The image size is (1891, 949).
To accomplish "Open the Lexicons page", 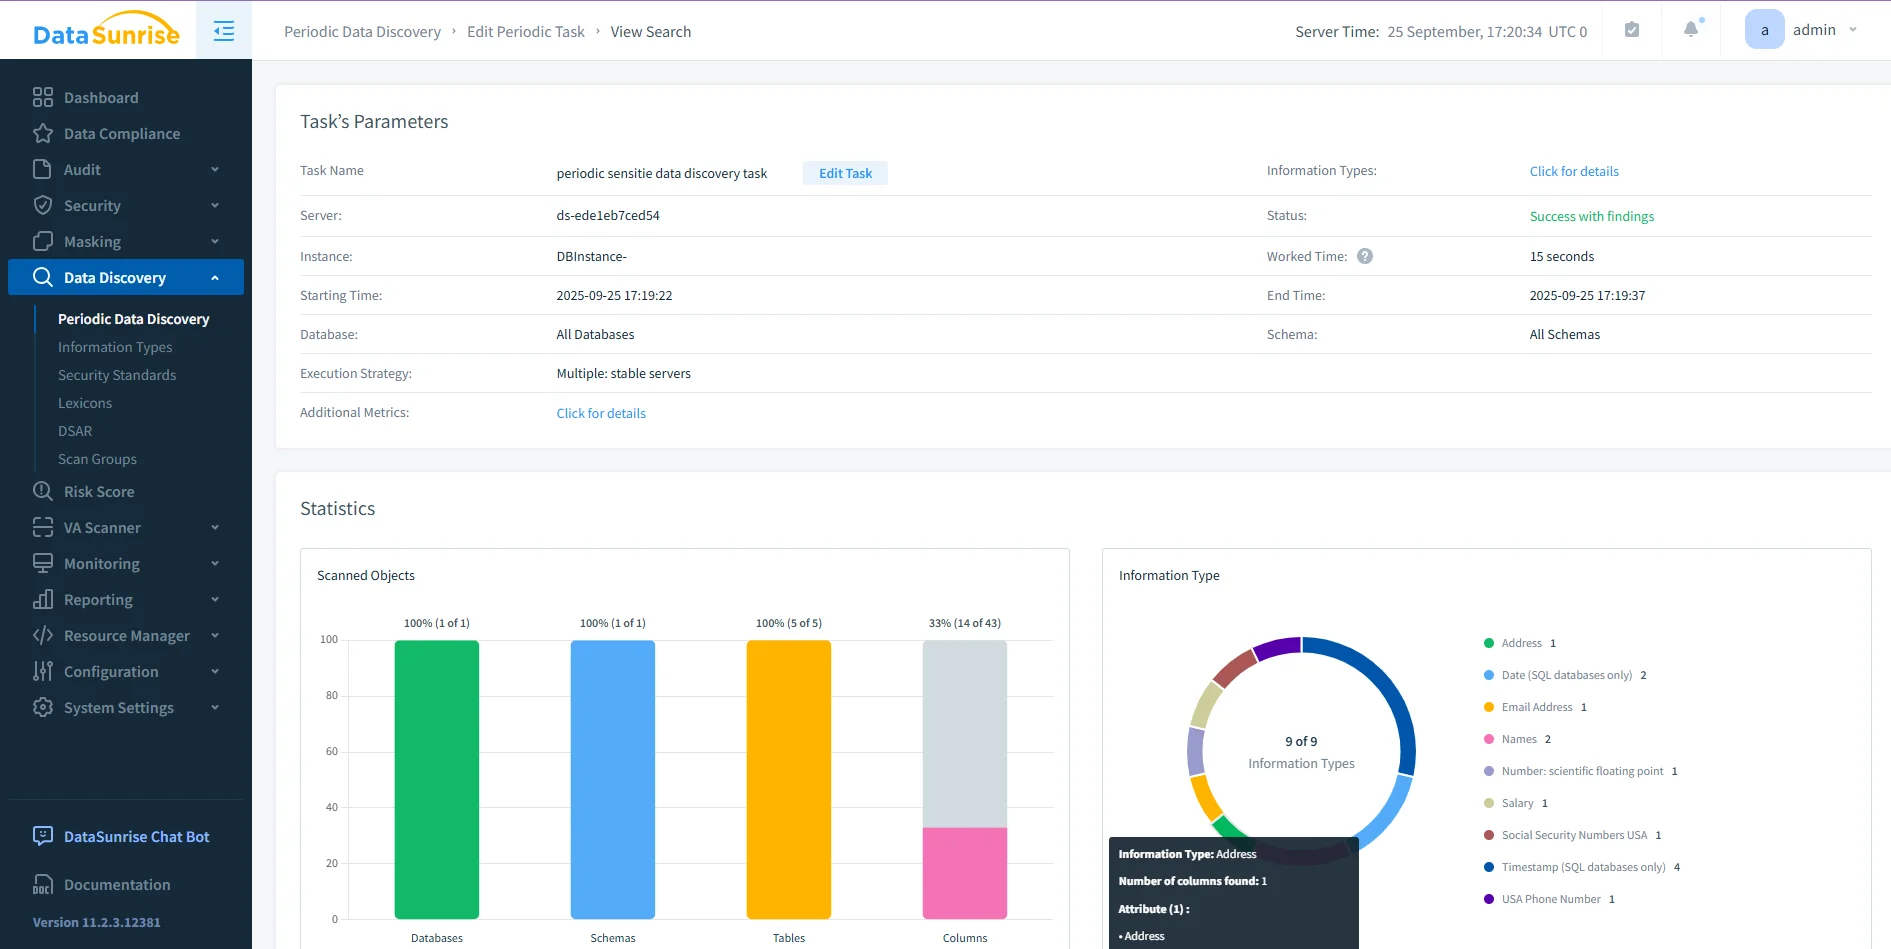I will 84,403.
